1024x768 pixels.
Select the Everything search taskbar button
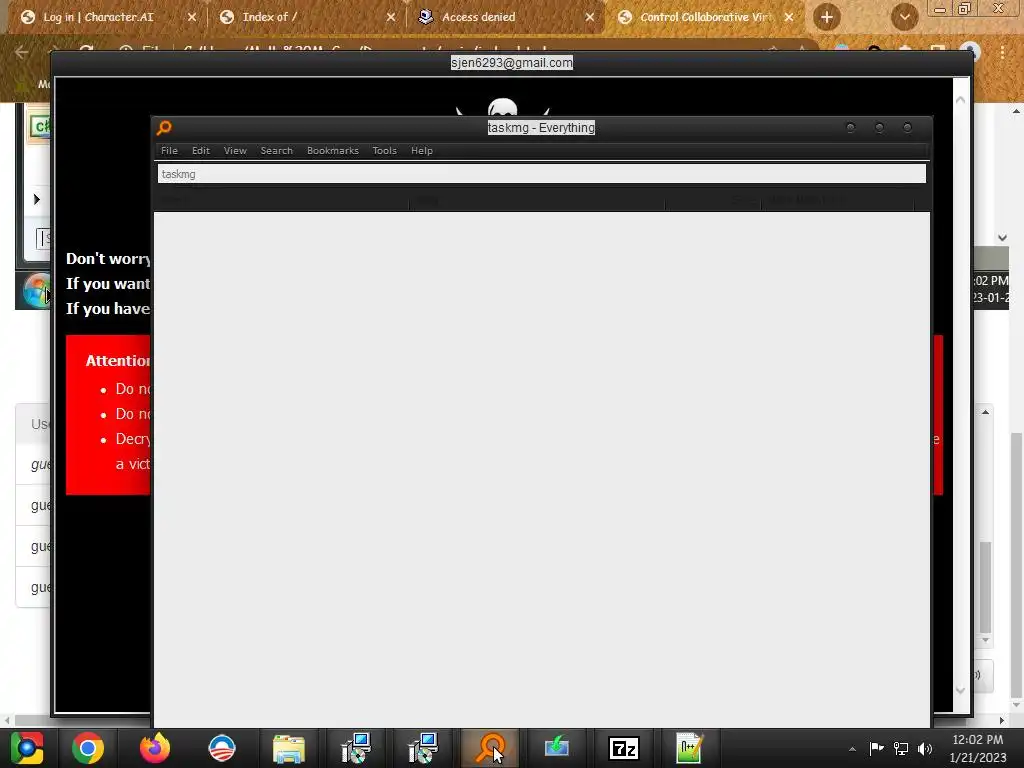pyautogui.click(x=490, y=748)
